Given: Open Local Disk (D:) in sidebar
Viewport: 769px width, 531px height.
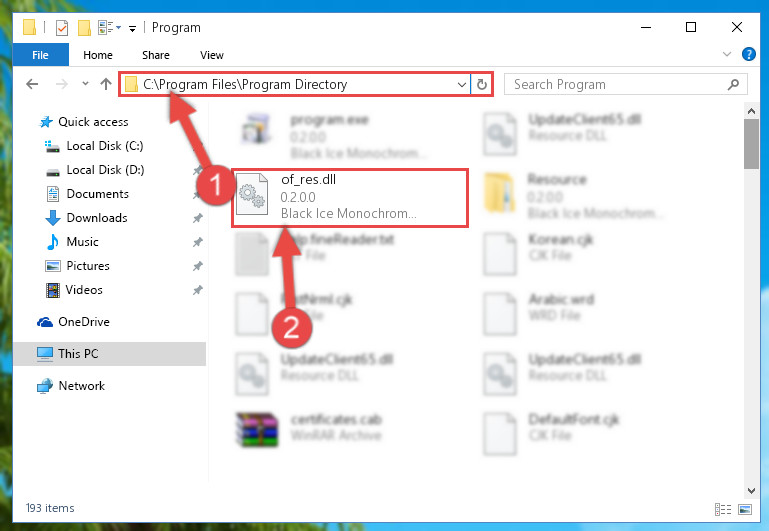Looking at the screenshot, I should point(105,170).
